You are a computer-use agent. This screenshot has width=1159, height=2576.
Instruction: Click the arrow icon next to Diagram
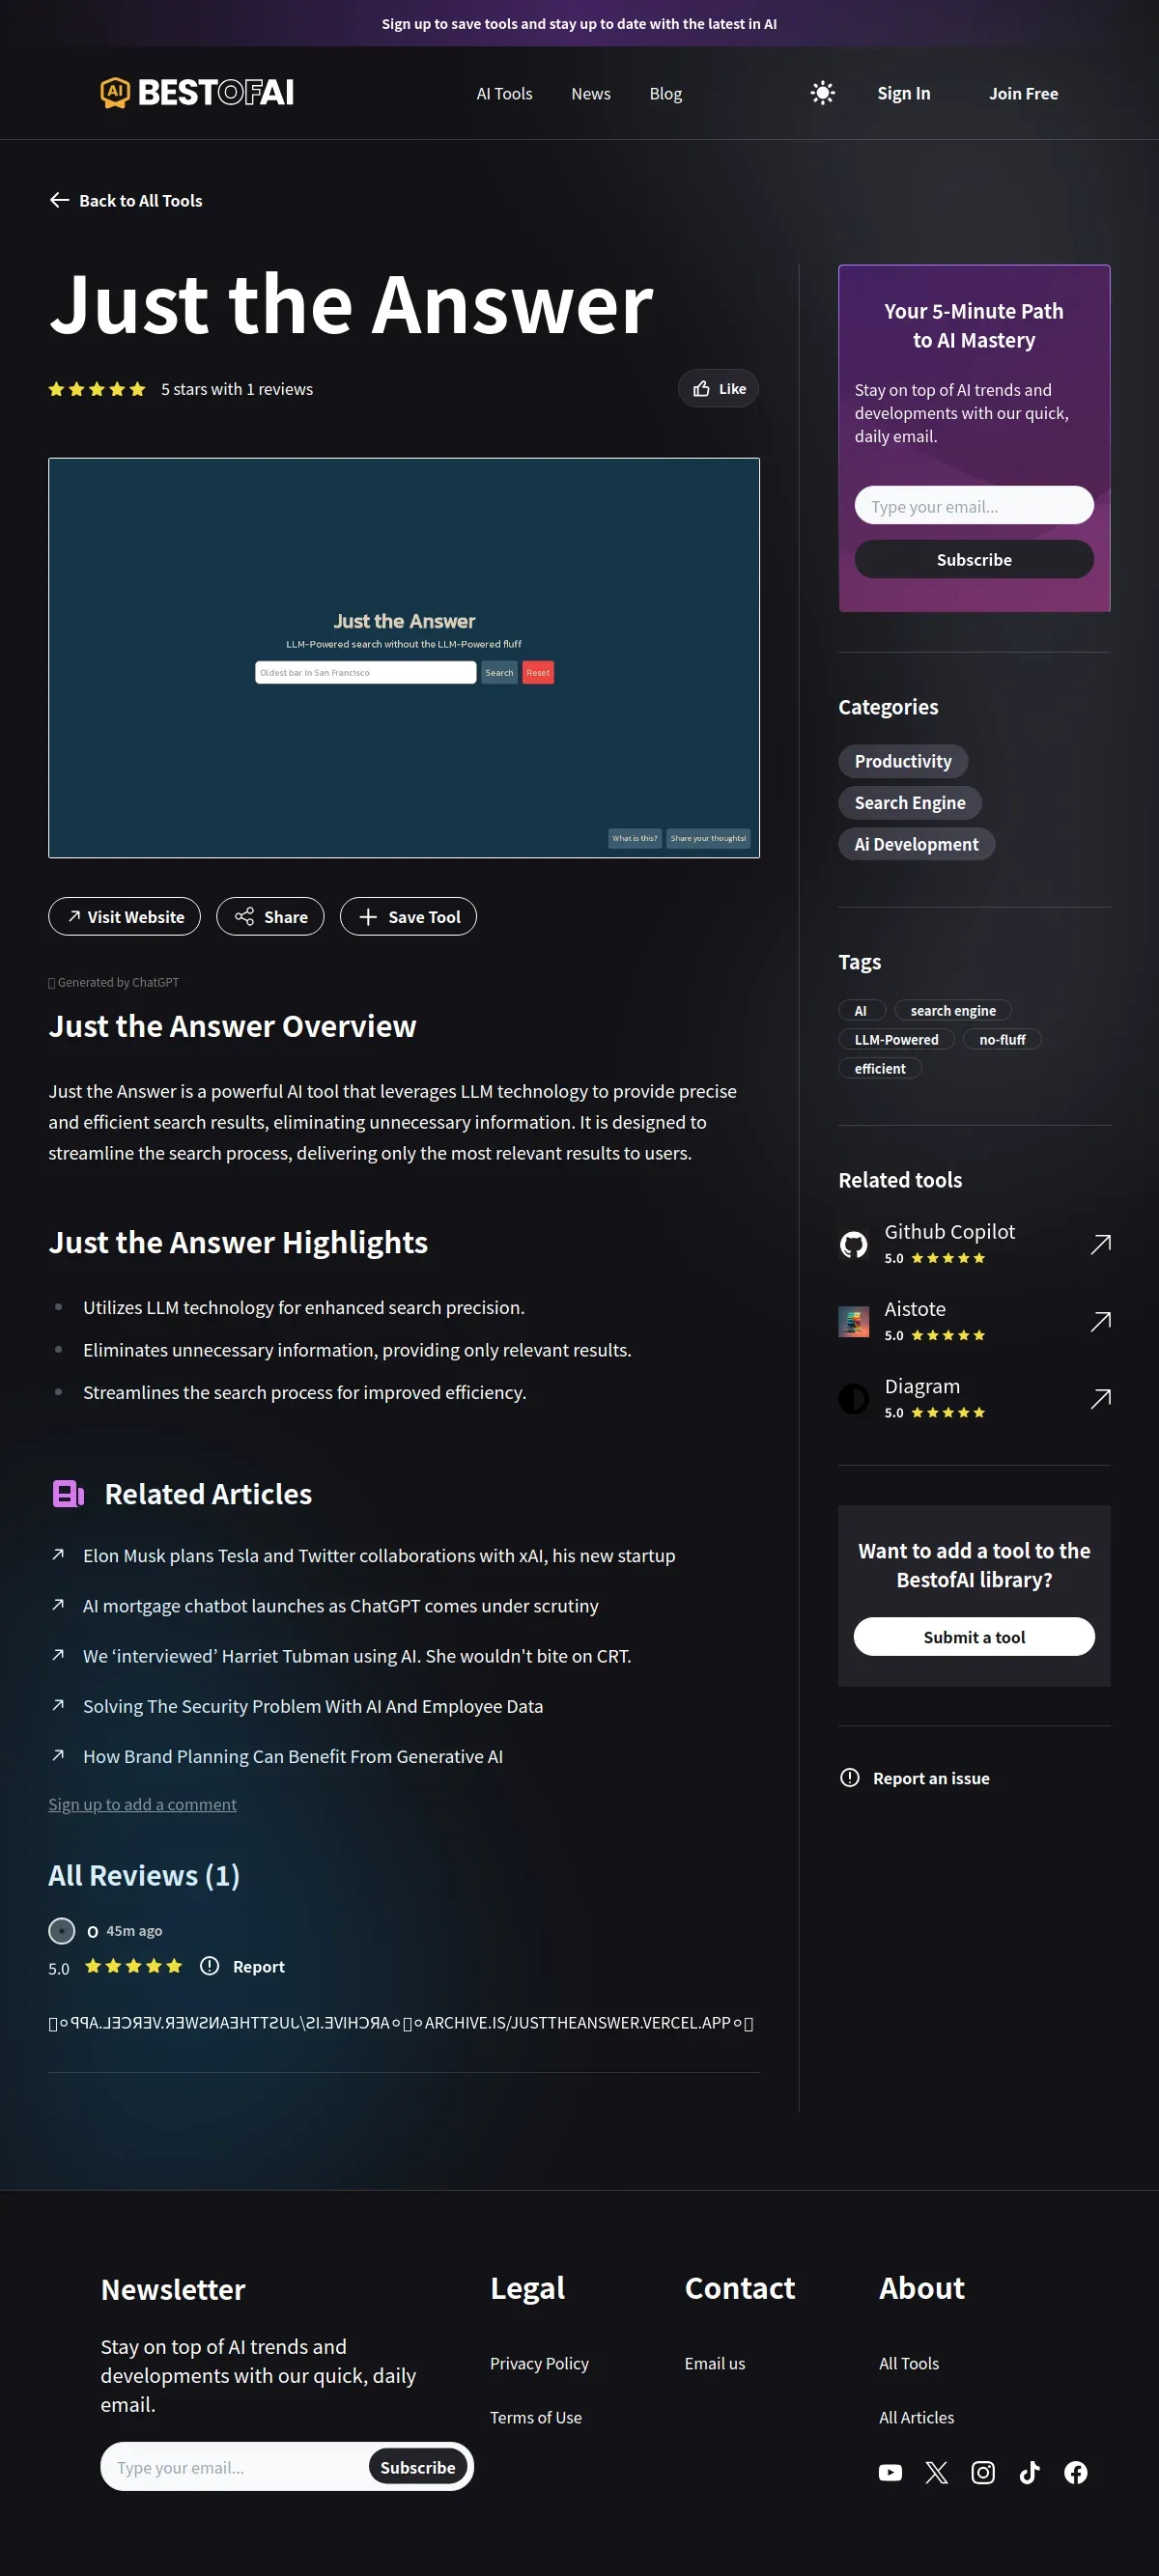coord(1100,1399)
